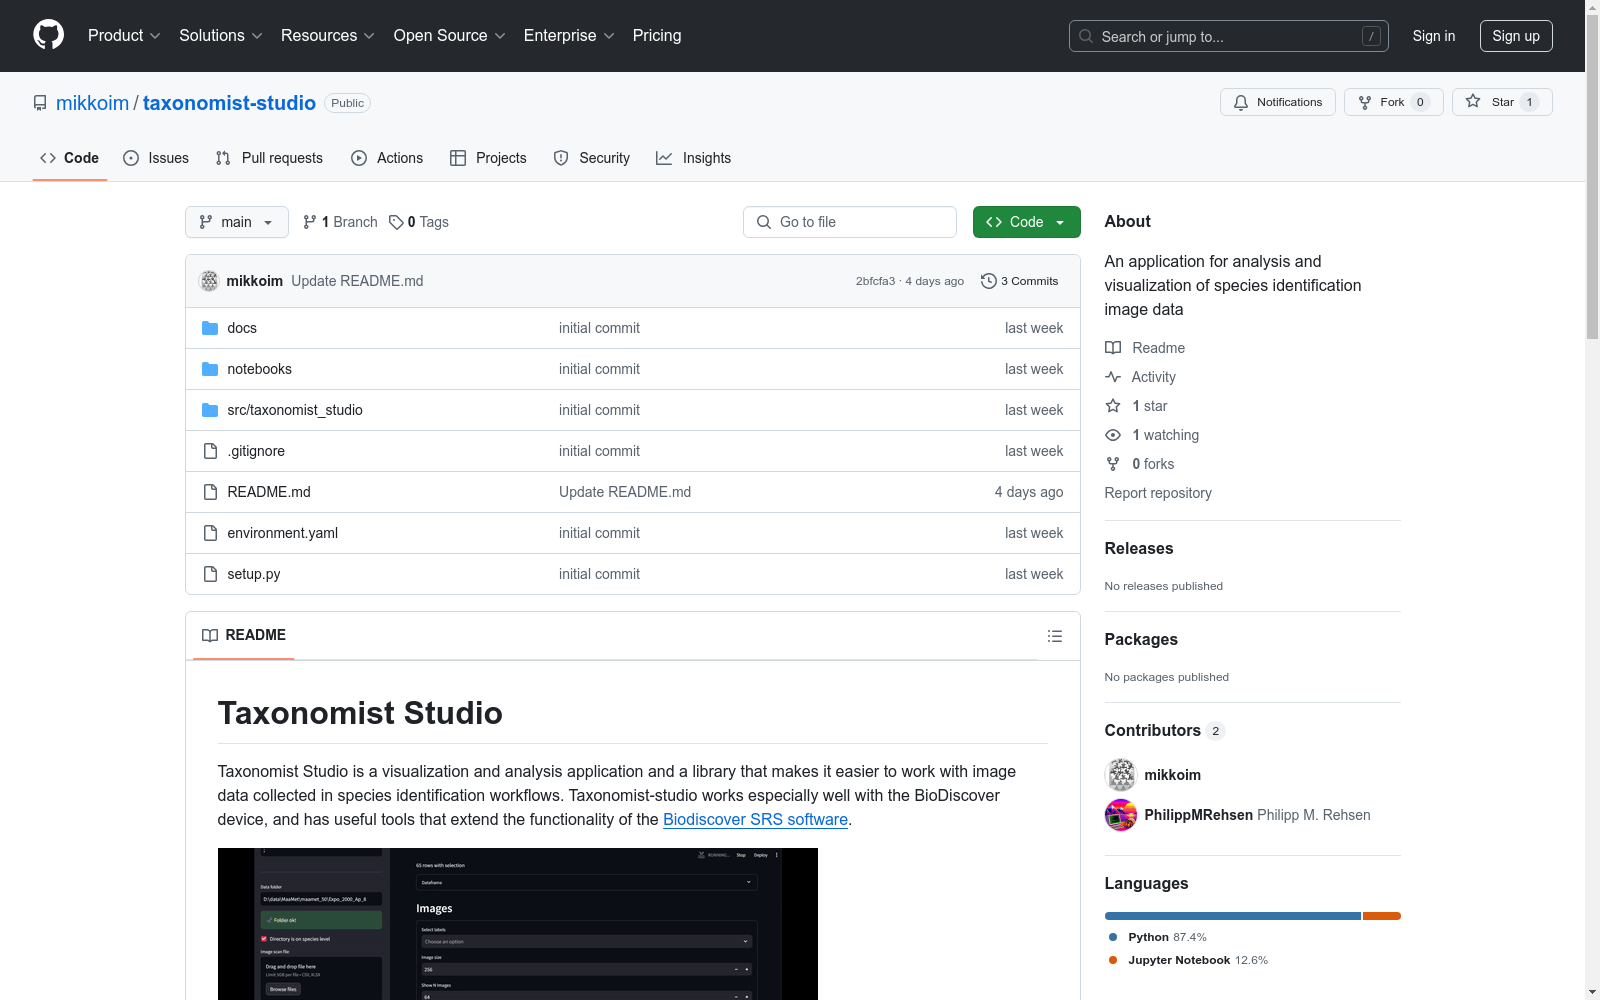1600x1000 pixels.
Task: Open the taxonomist-studio repository name link
Action: click(229, 103)
